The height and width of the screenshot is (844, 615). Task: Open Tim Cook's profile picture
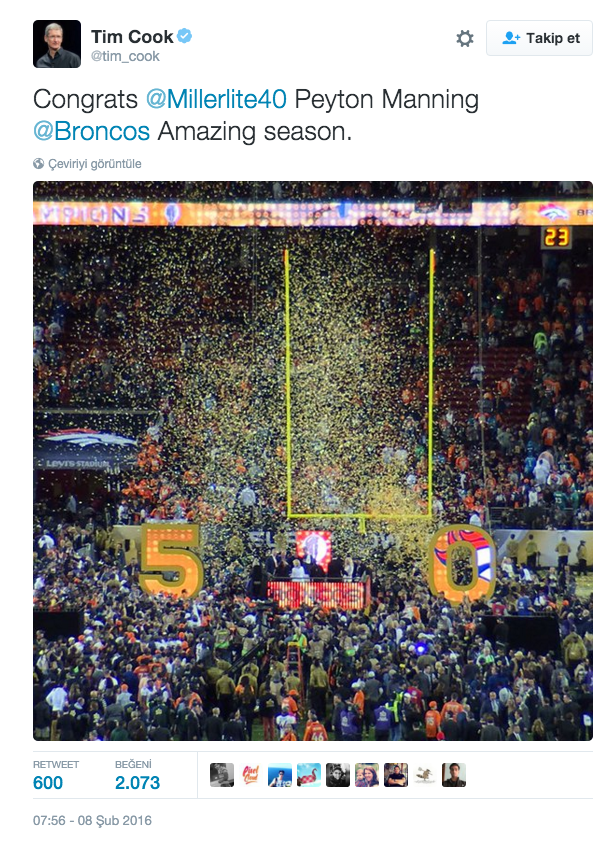(57, 44)
